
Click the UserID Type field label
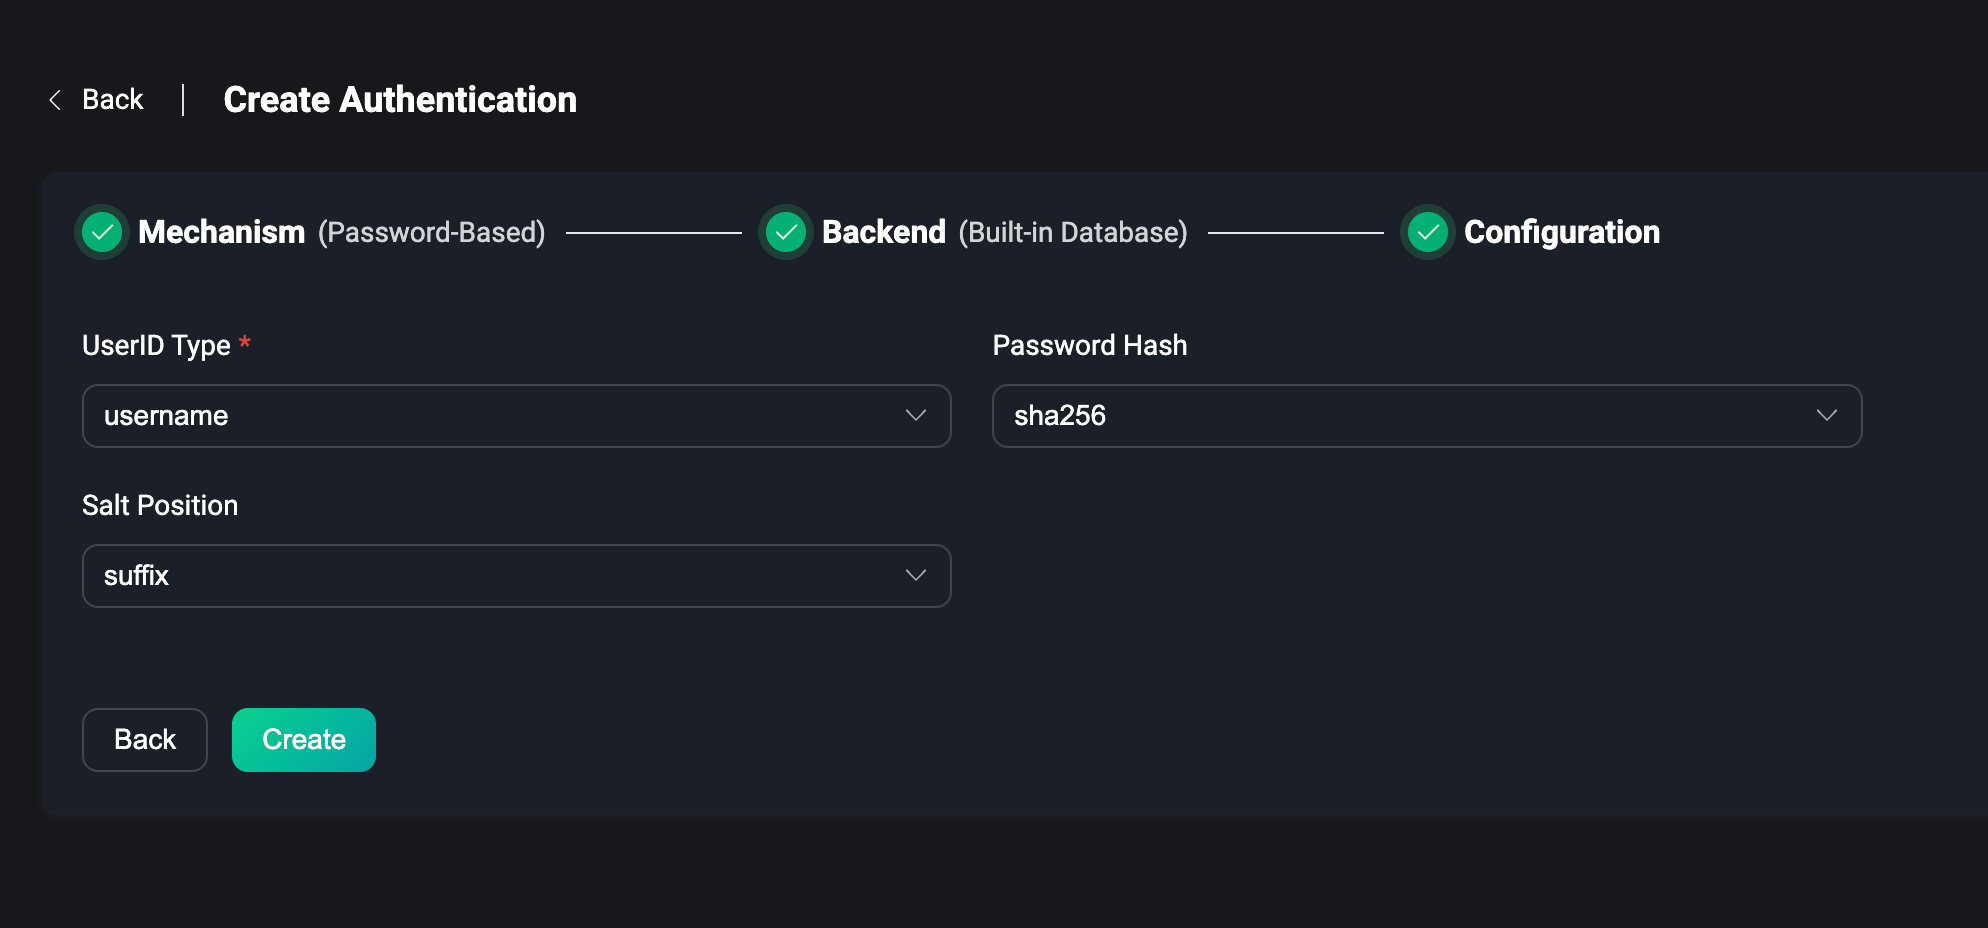(156, 346)
